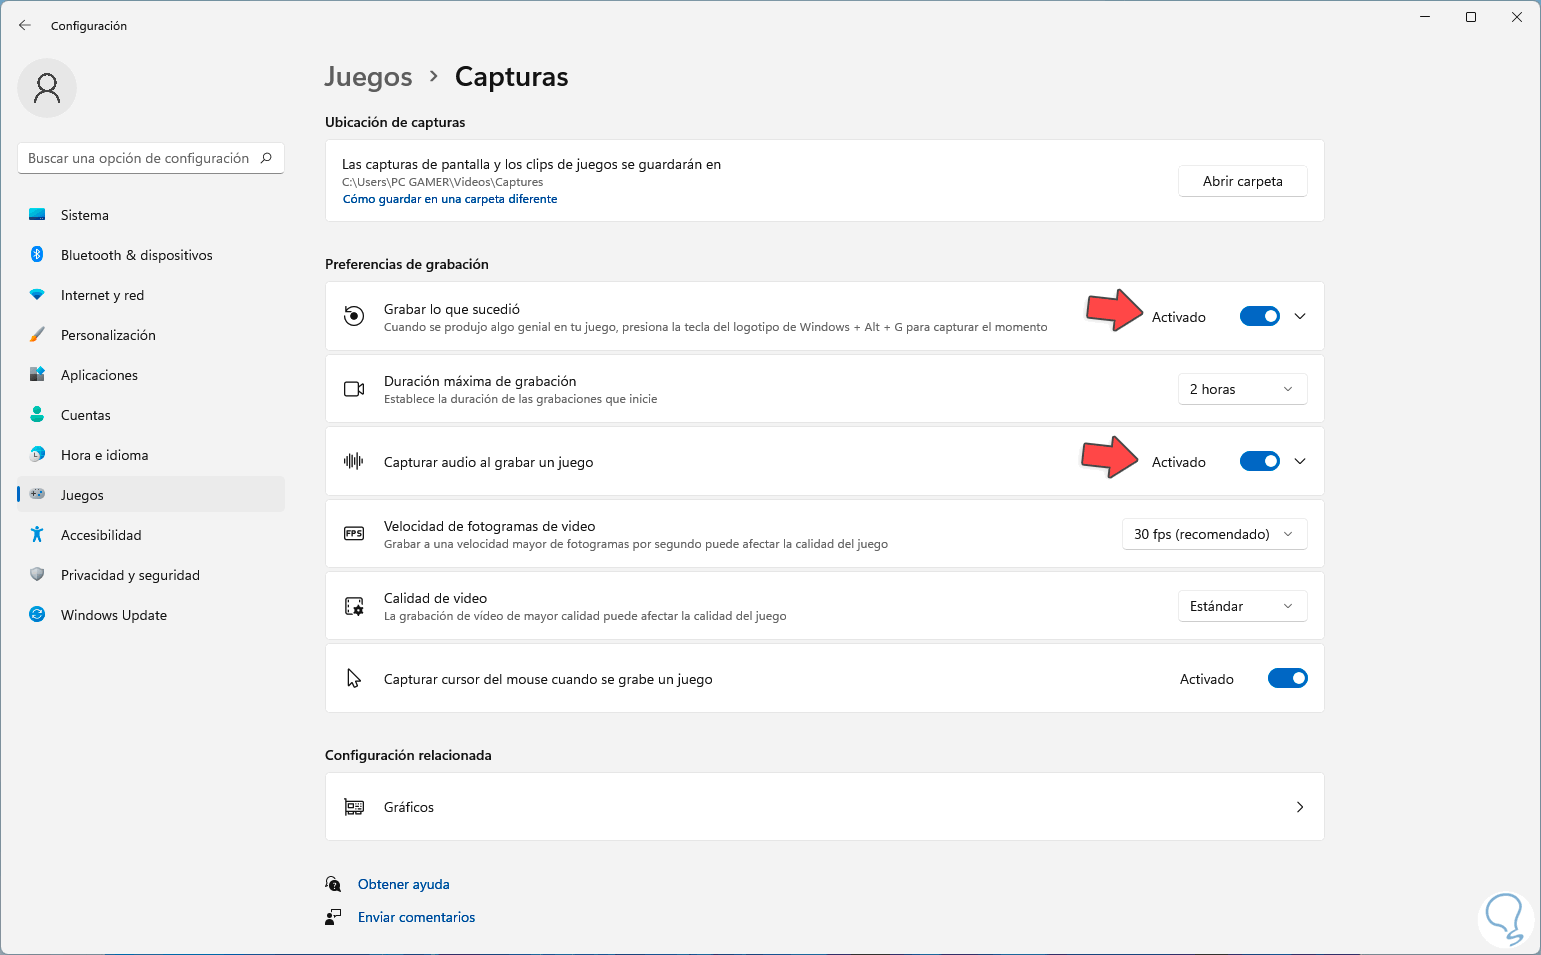Screen dimensions: 1541x955
Task: Open the Estándar video quality dropdown
Action: pos(1242,606)
